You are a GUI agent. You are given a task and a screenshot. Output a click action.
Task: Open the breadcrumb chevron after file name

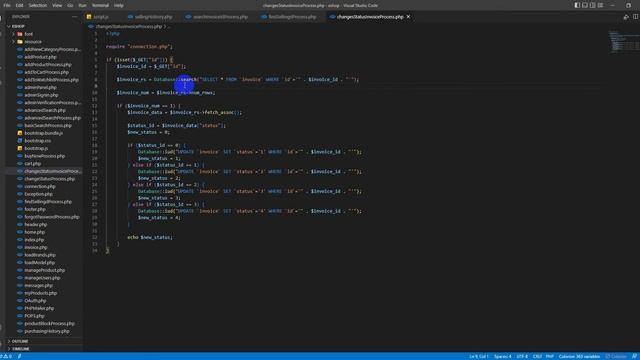pos(165,27)
